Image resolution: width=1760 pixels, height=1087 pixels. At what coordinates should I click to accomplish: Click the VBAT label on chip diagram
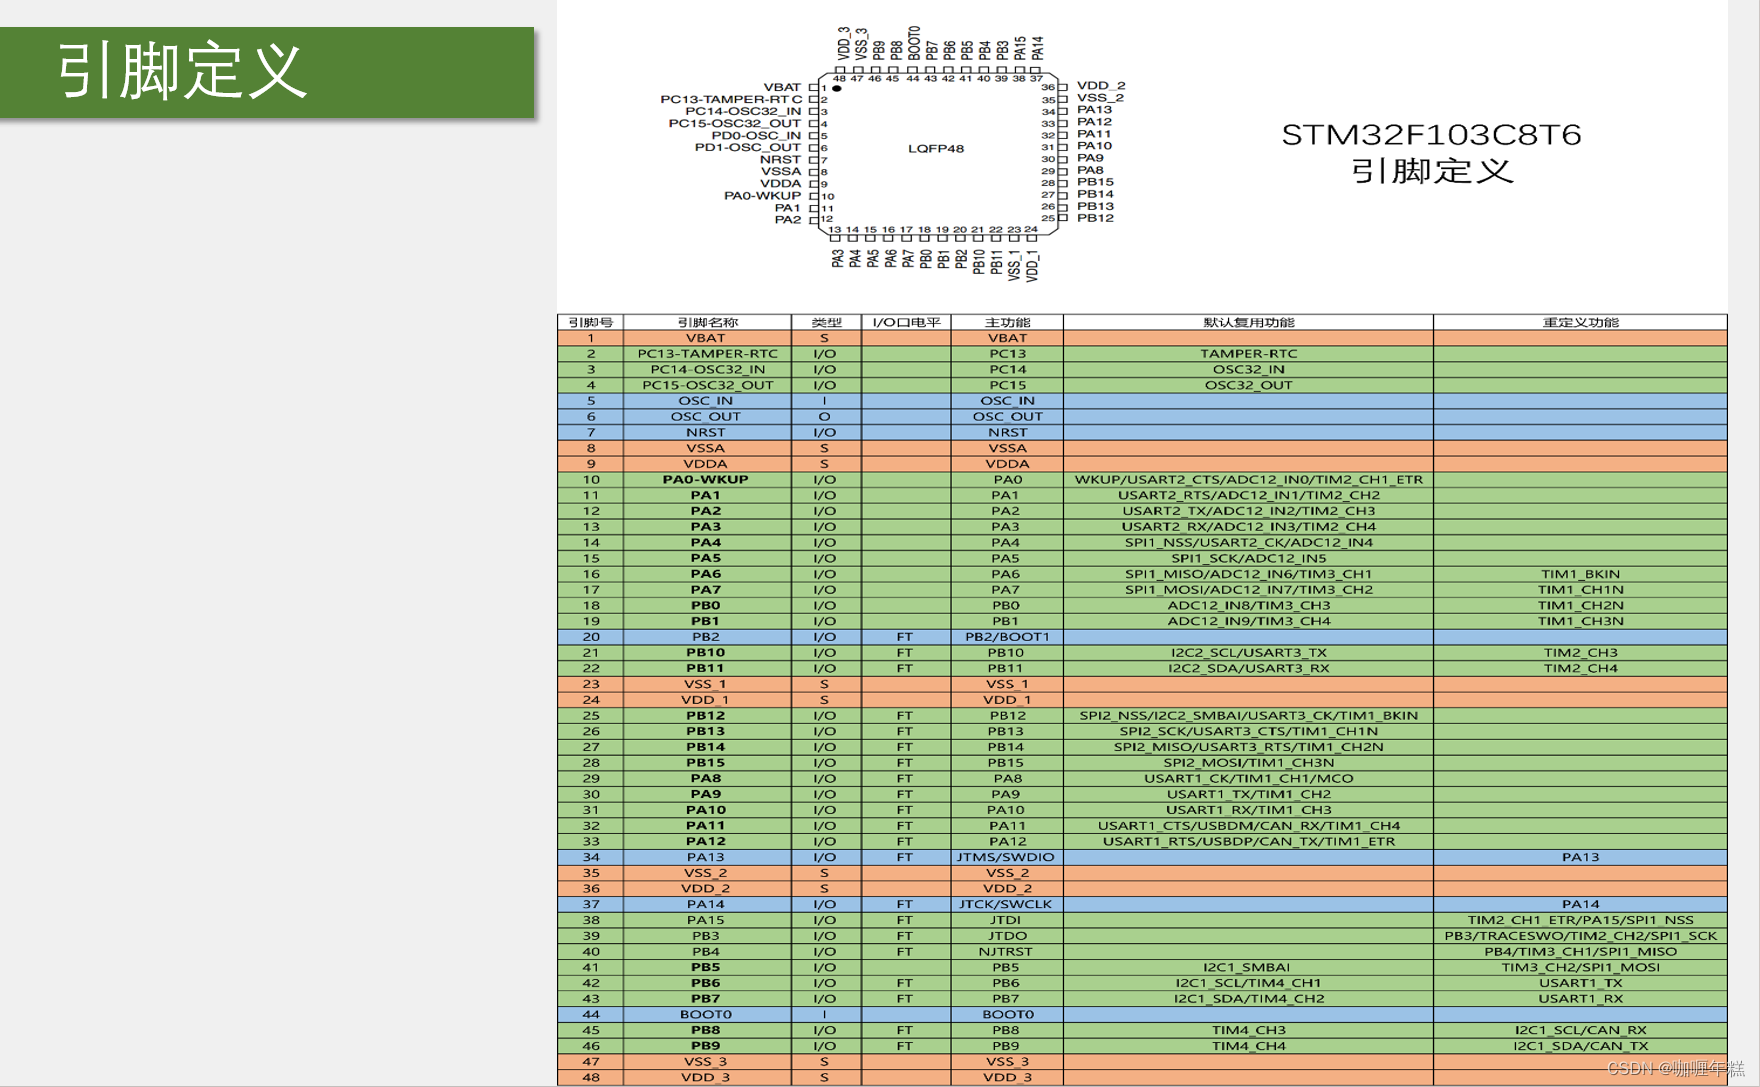point(782,87)
